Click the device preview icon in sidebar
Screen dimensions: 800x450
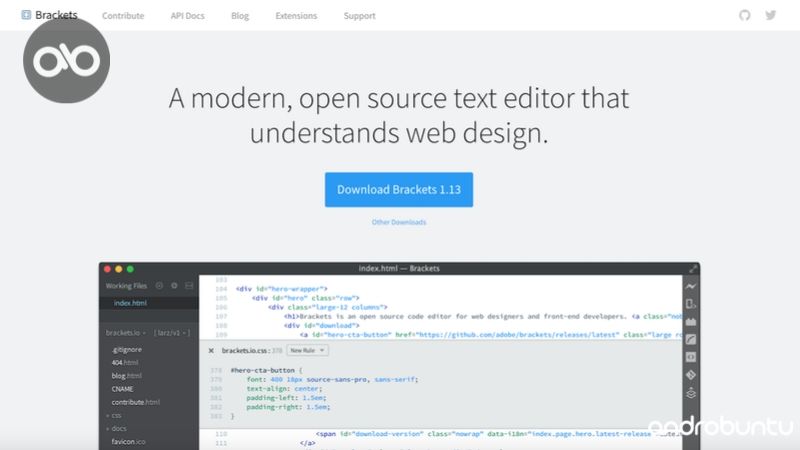coord(691,304)
